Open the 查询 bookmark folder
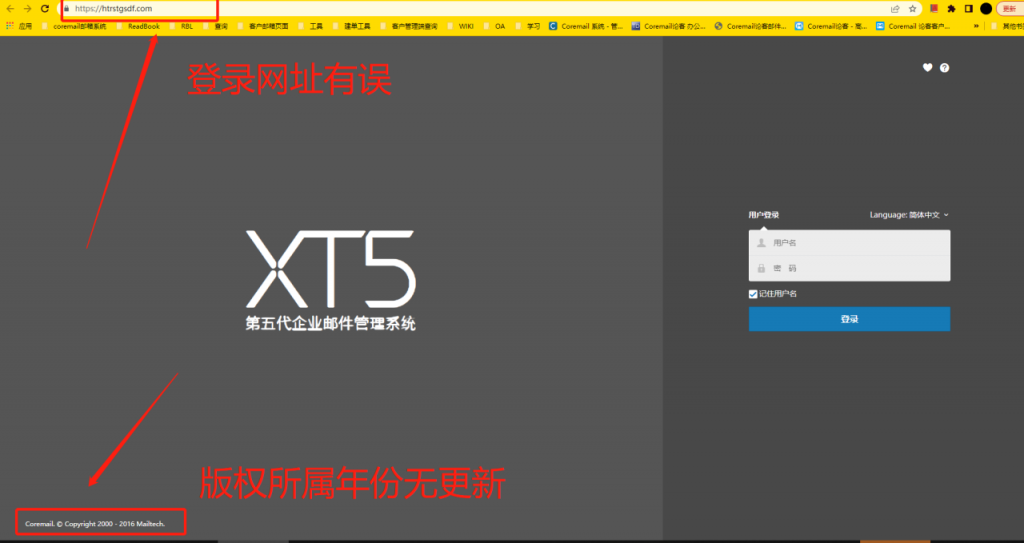Image resolution: width=1024 pixels, height=543 pixels. 216,26
